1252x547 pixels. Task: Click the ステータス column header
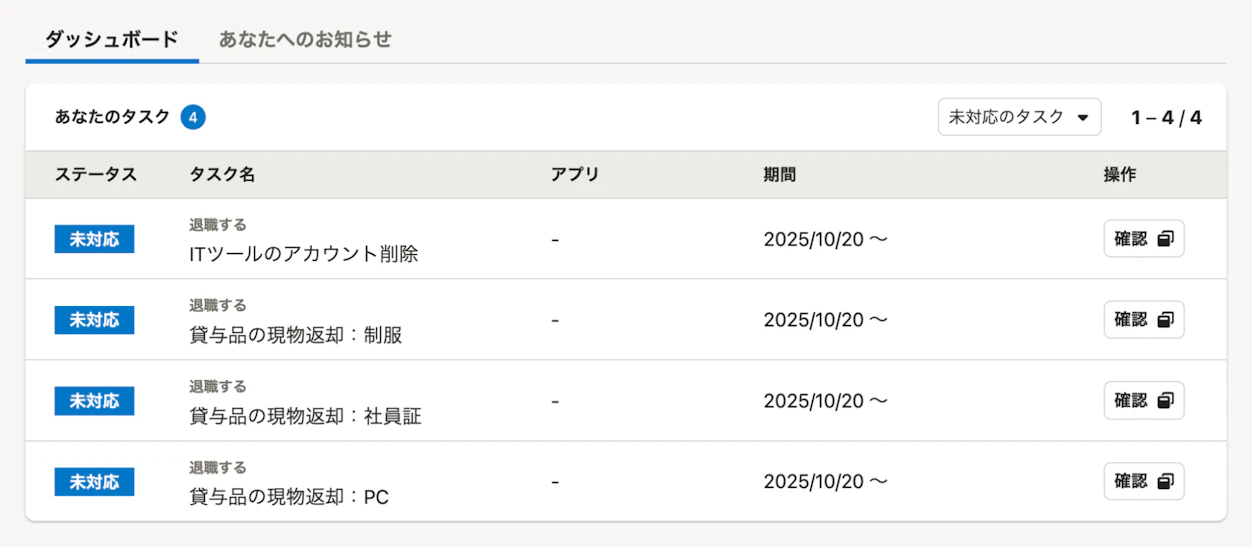[x=95, y=175]
